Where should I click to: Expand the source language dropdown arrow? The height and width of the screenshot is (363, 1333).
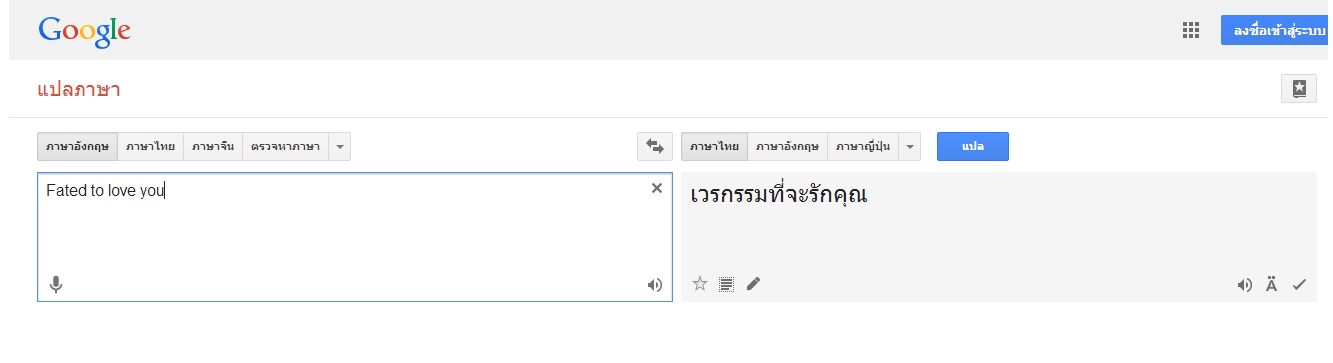point(340,146)
